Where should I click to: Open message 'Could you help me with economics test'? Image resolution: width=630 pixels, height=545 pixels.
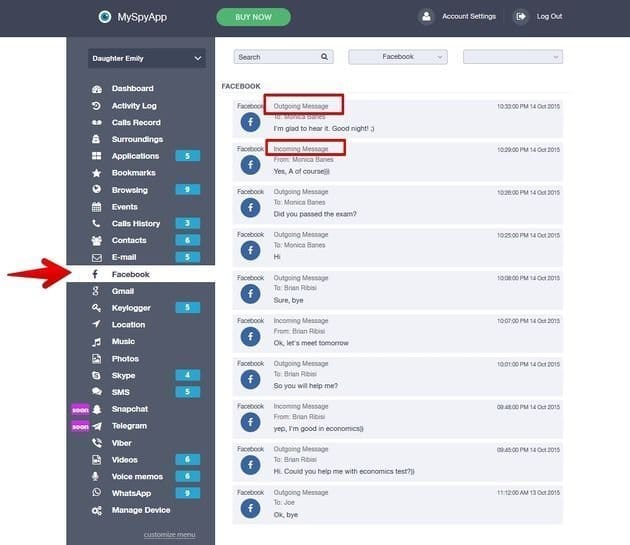398,462
